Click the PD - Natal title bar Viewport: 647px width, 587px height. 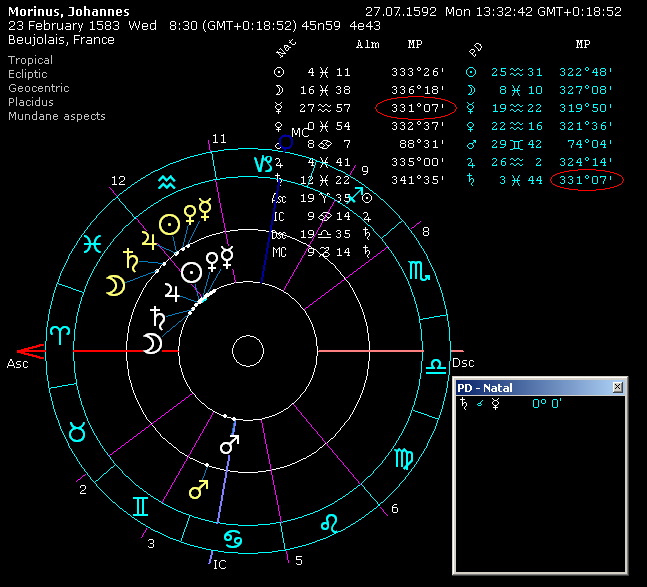[x=530, y=387]
